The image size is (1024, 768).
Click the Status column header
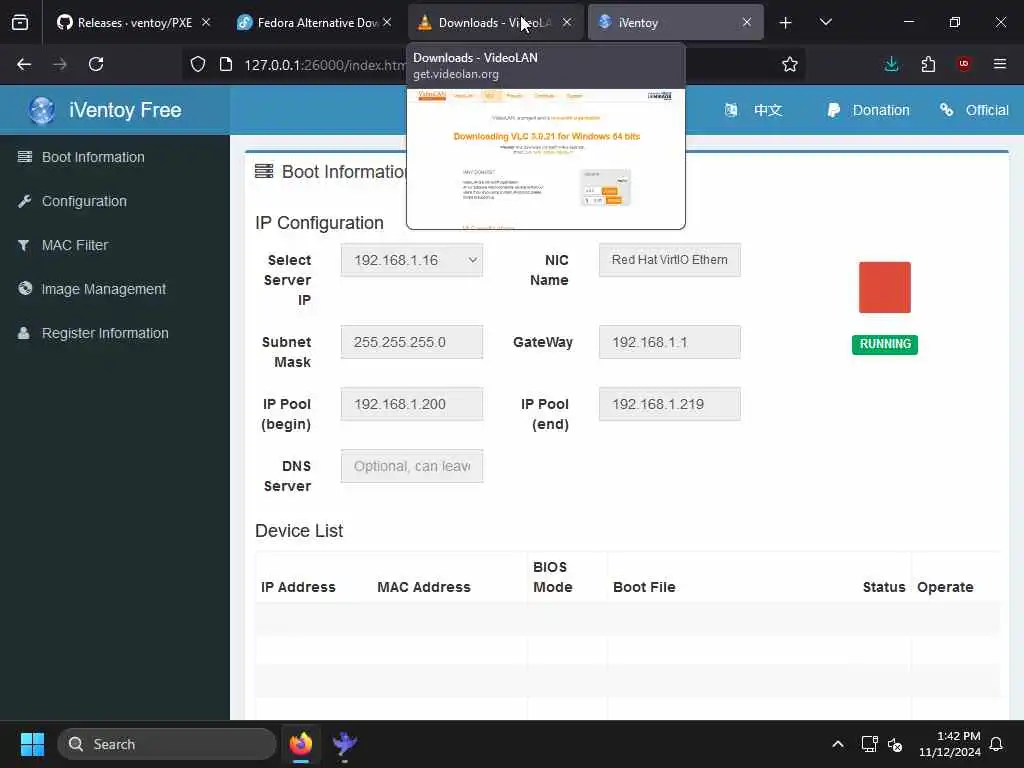click(x=884, y=587)
